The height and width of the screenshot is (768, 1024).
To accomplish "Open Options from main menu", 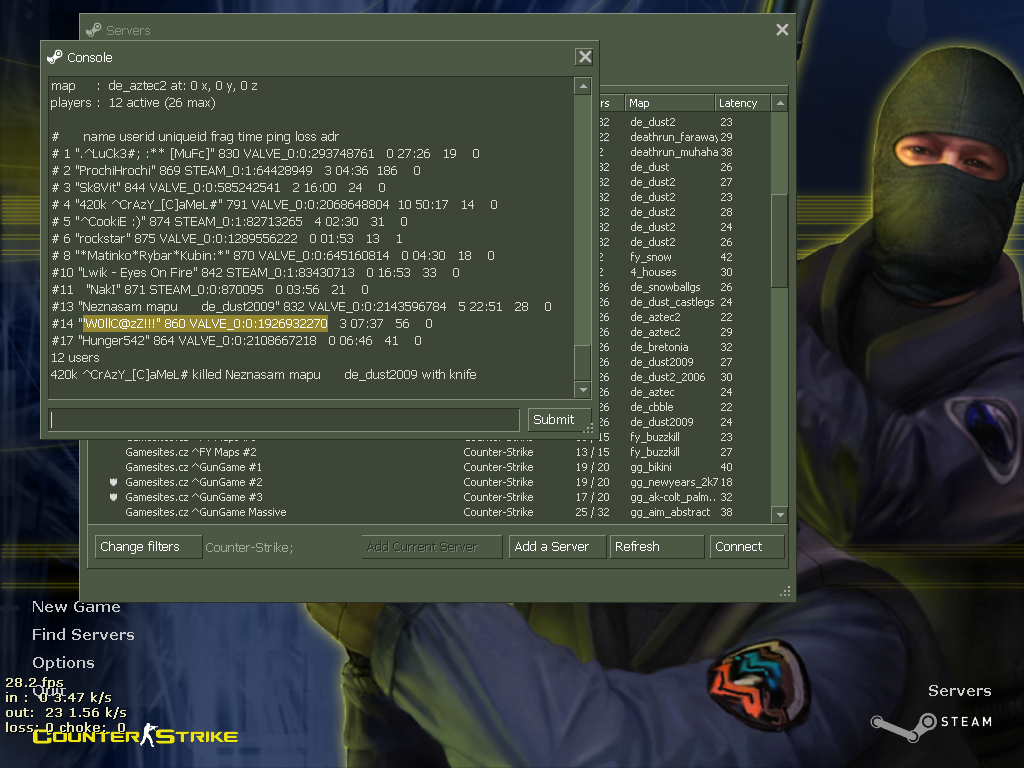I will 63,663.
